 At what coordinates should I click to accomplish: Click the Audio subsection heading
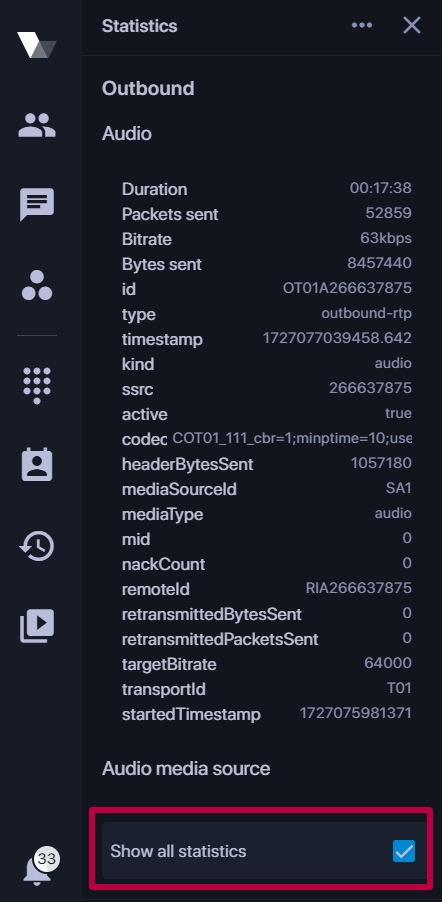(127, 133)
